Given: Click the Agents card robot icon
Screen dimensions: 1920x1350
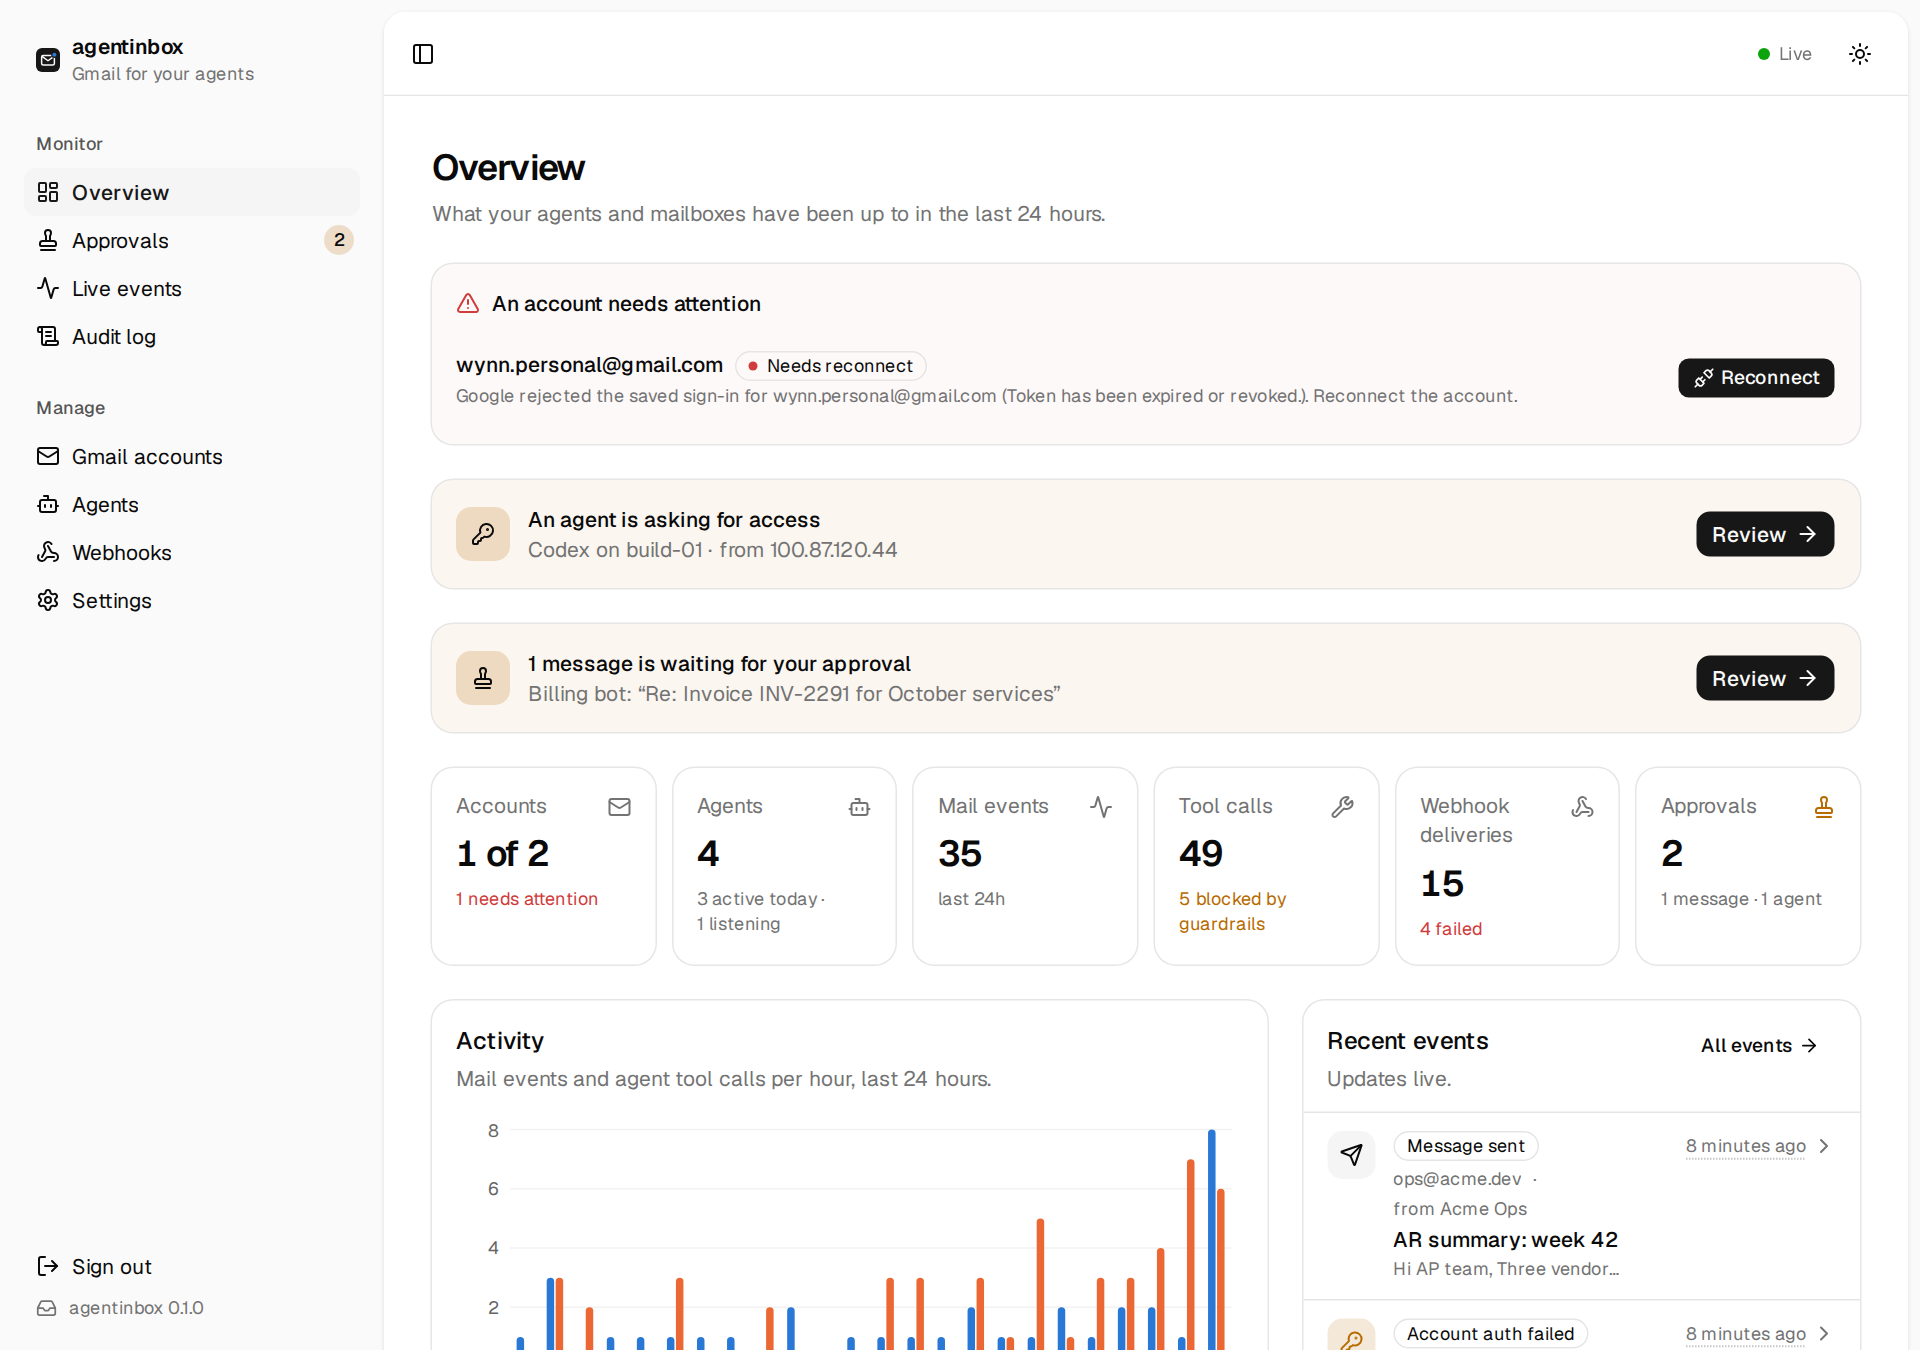Looking at the screenshot, I should [x=859, y=807].
